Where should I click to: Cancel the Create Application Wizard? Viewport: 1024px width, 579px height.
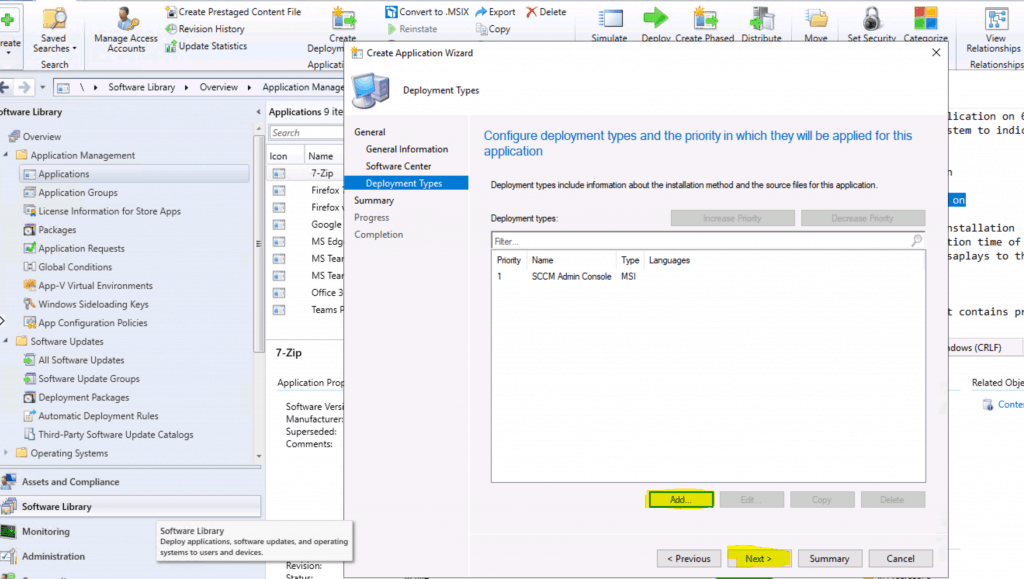[901, 559]
